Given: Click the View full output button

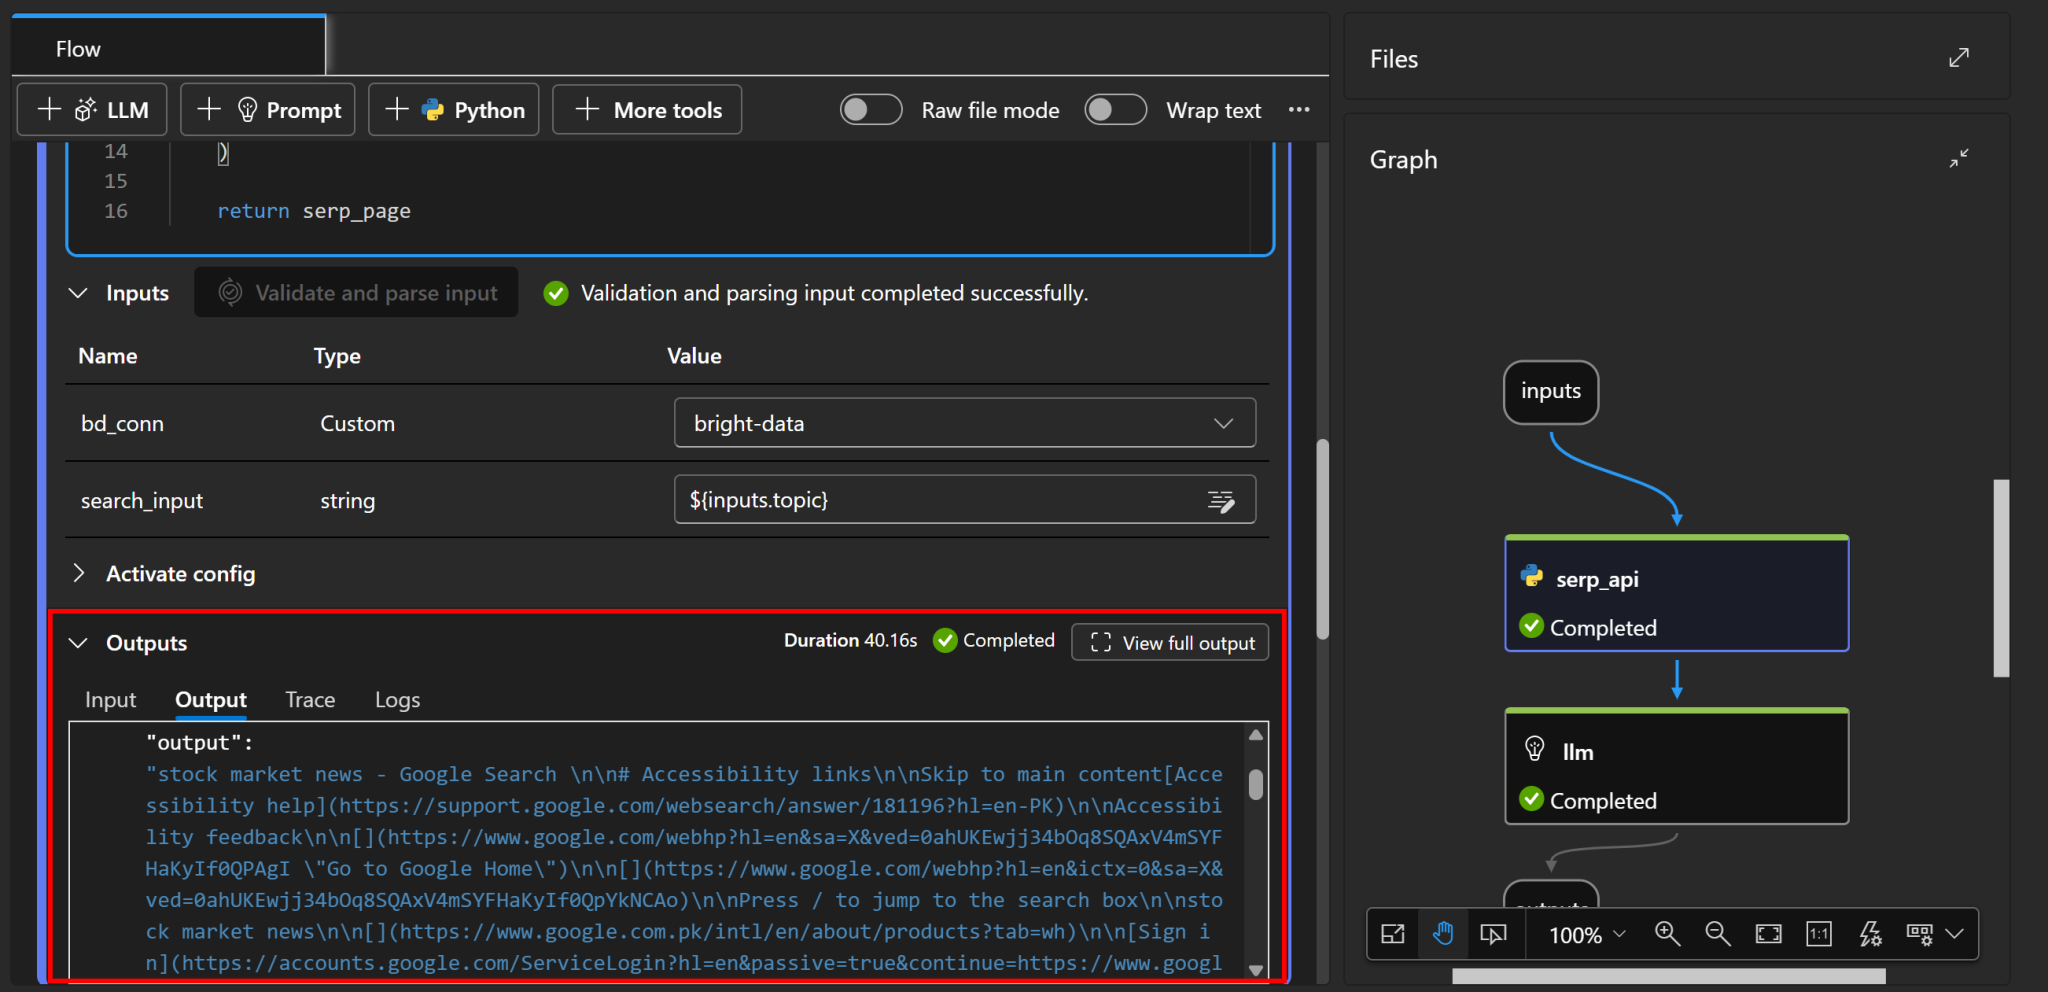Looking at the screenshot, I should [1170, 643].
